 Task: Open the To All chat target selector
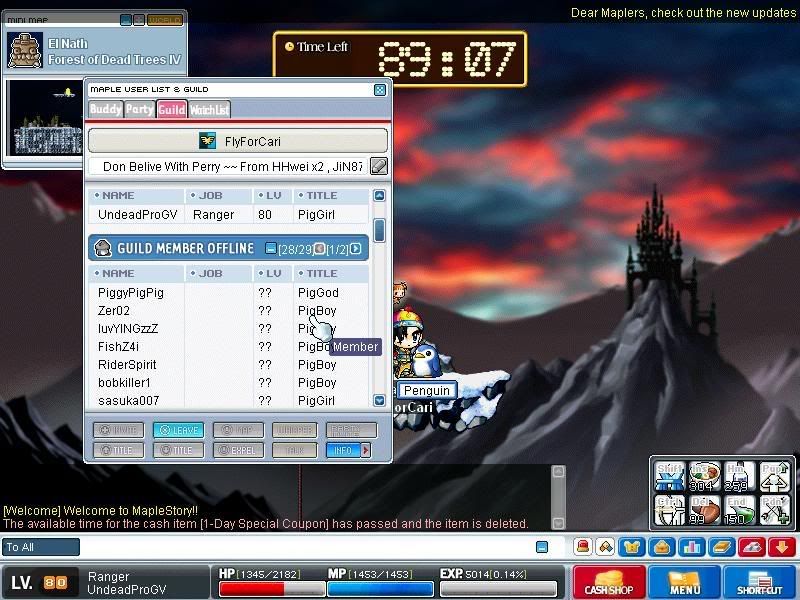[x=41, y=547]
